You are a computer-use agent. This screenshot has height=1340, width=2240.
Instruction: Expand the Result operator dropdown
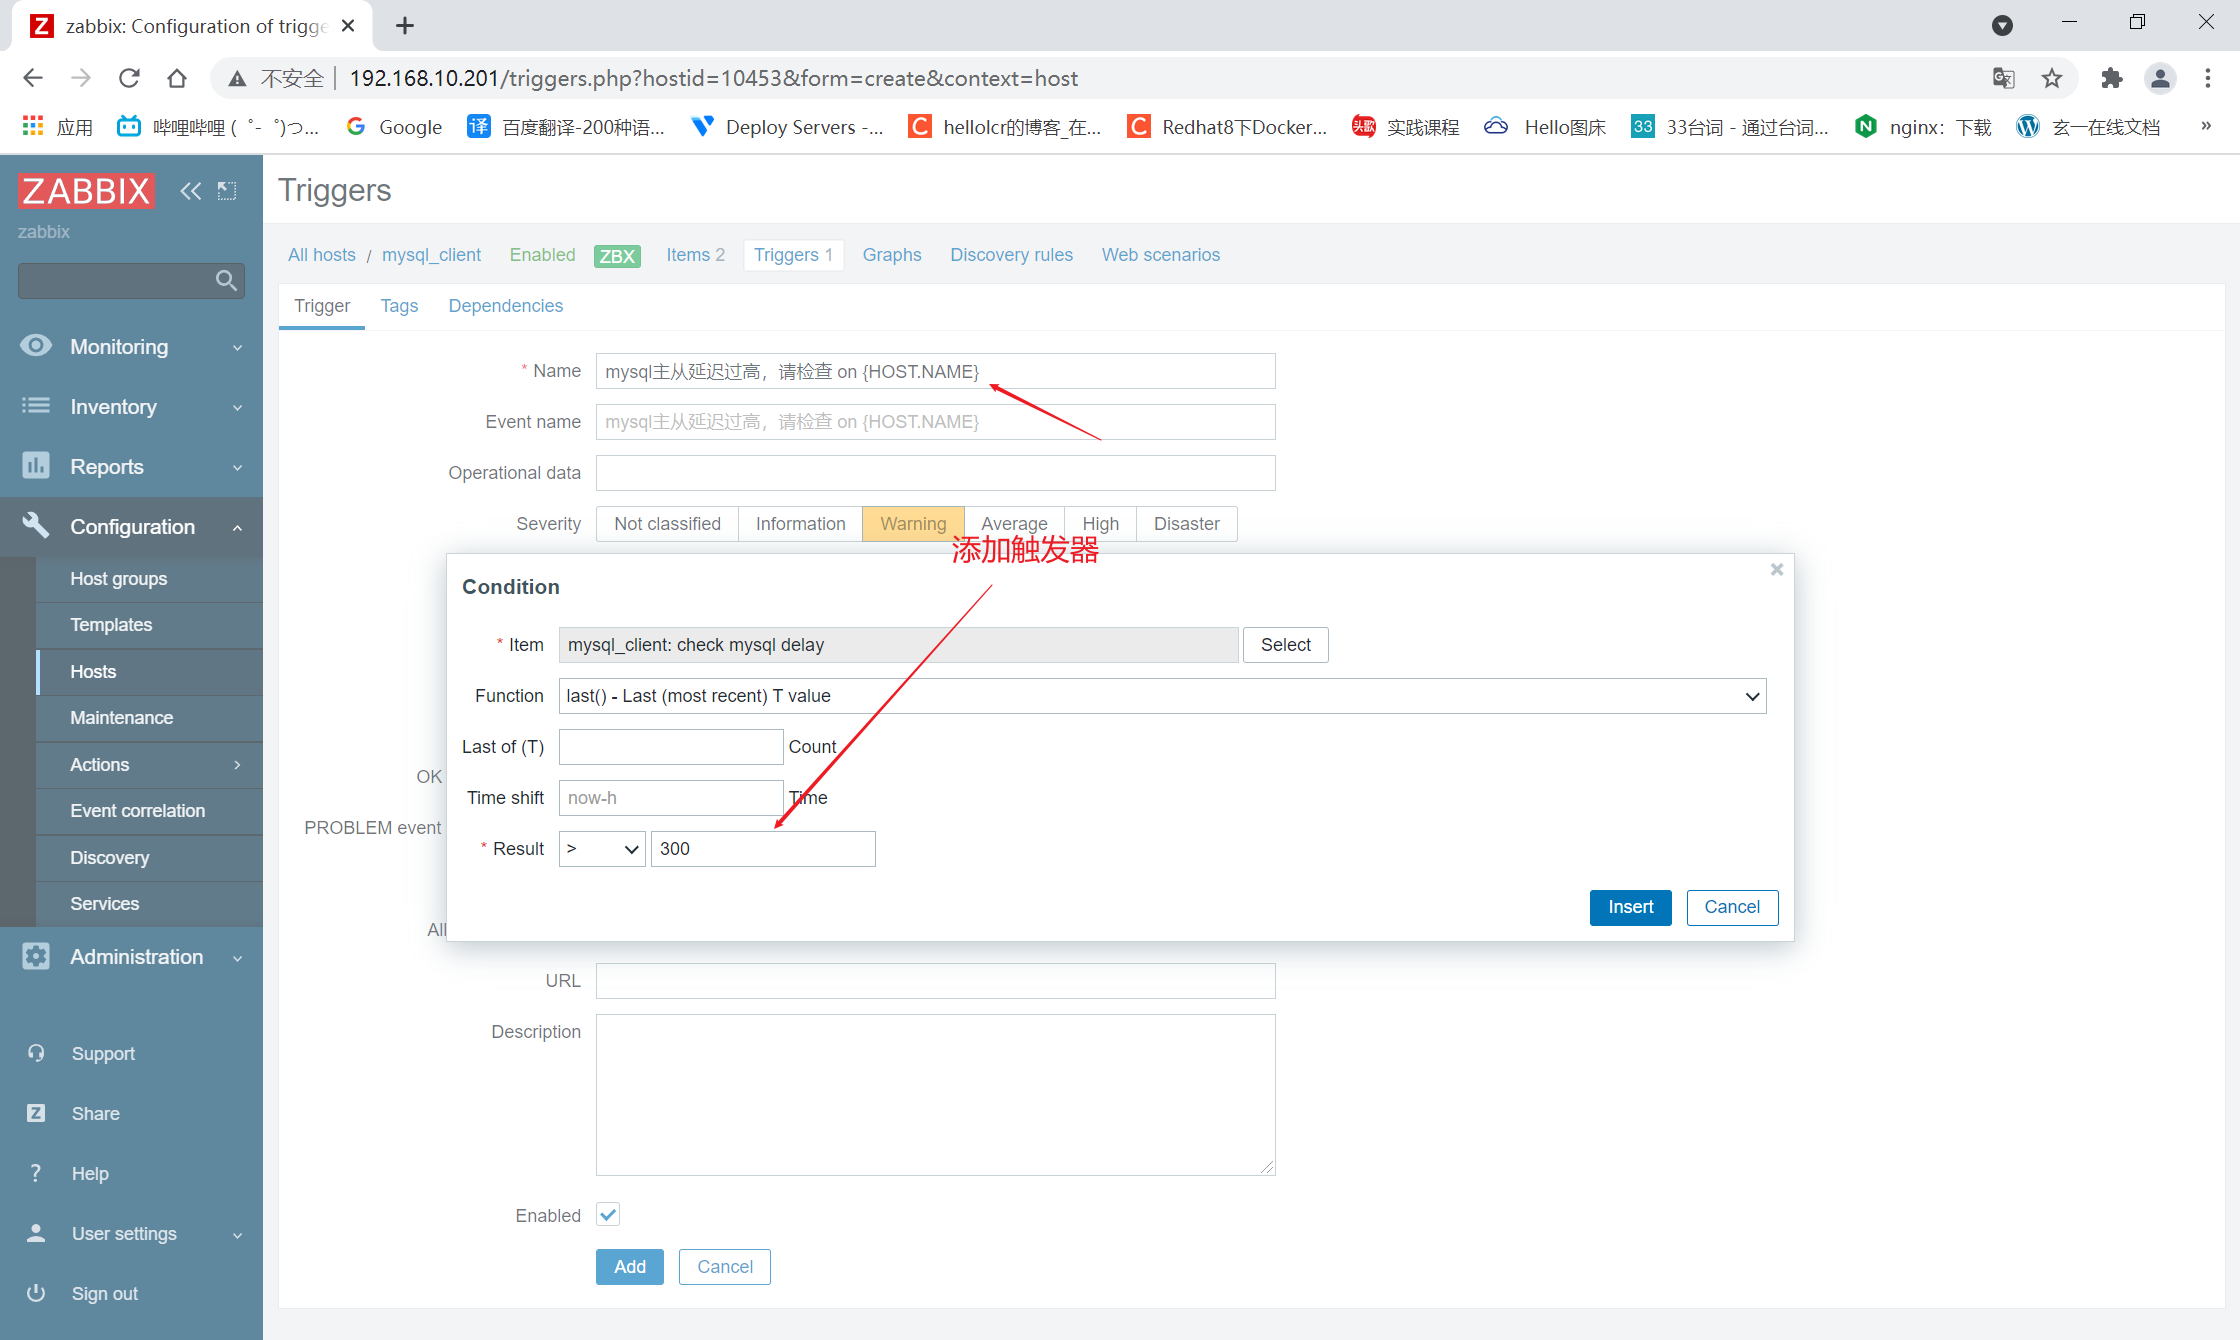pyautogui.click(x=603, y=847)
